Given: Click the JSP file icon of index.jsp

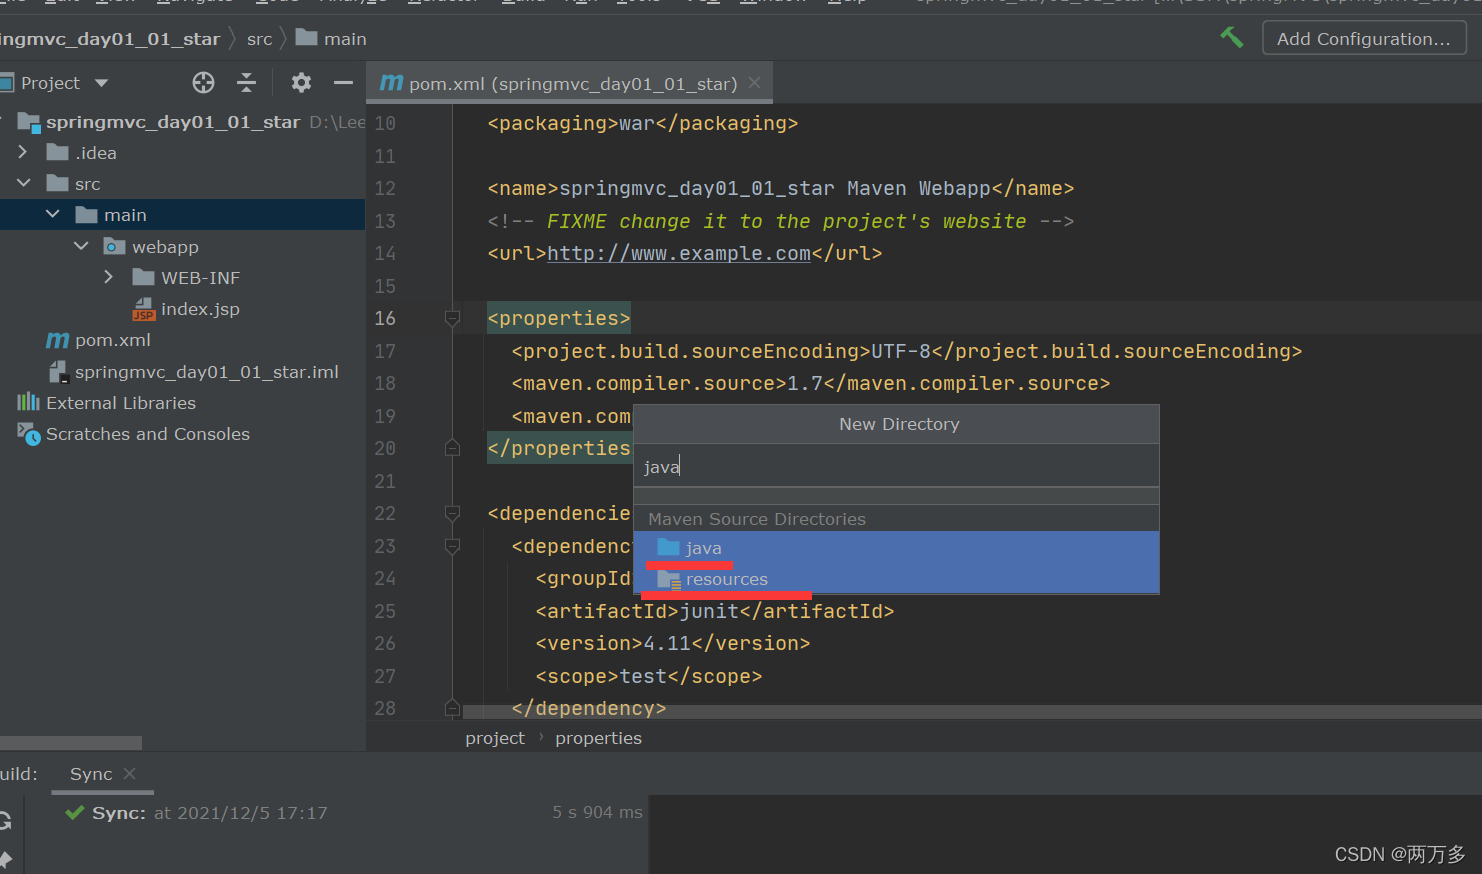Looking at the screenshot, I should [144, 309].
